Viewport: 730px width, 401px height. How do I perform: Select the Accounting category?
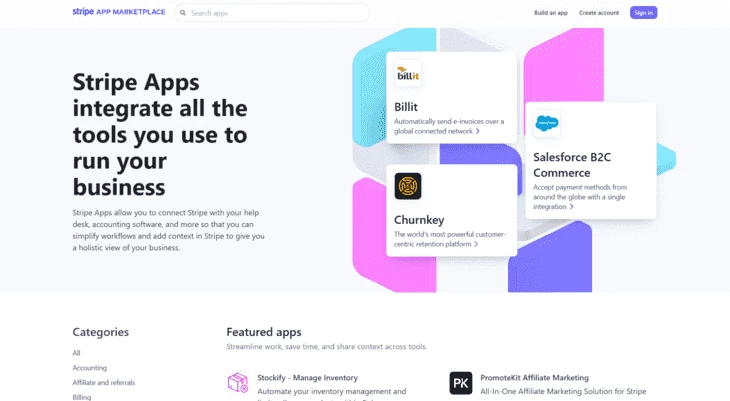tap(89, 368)
